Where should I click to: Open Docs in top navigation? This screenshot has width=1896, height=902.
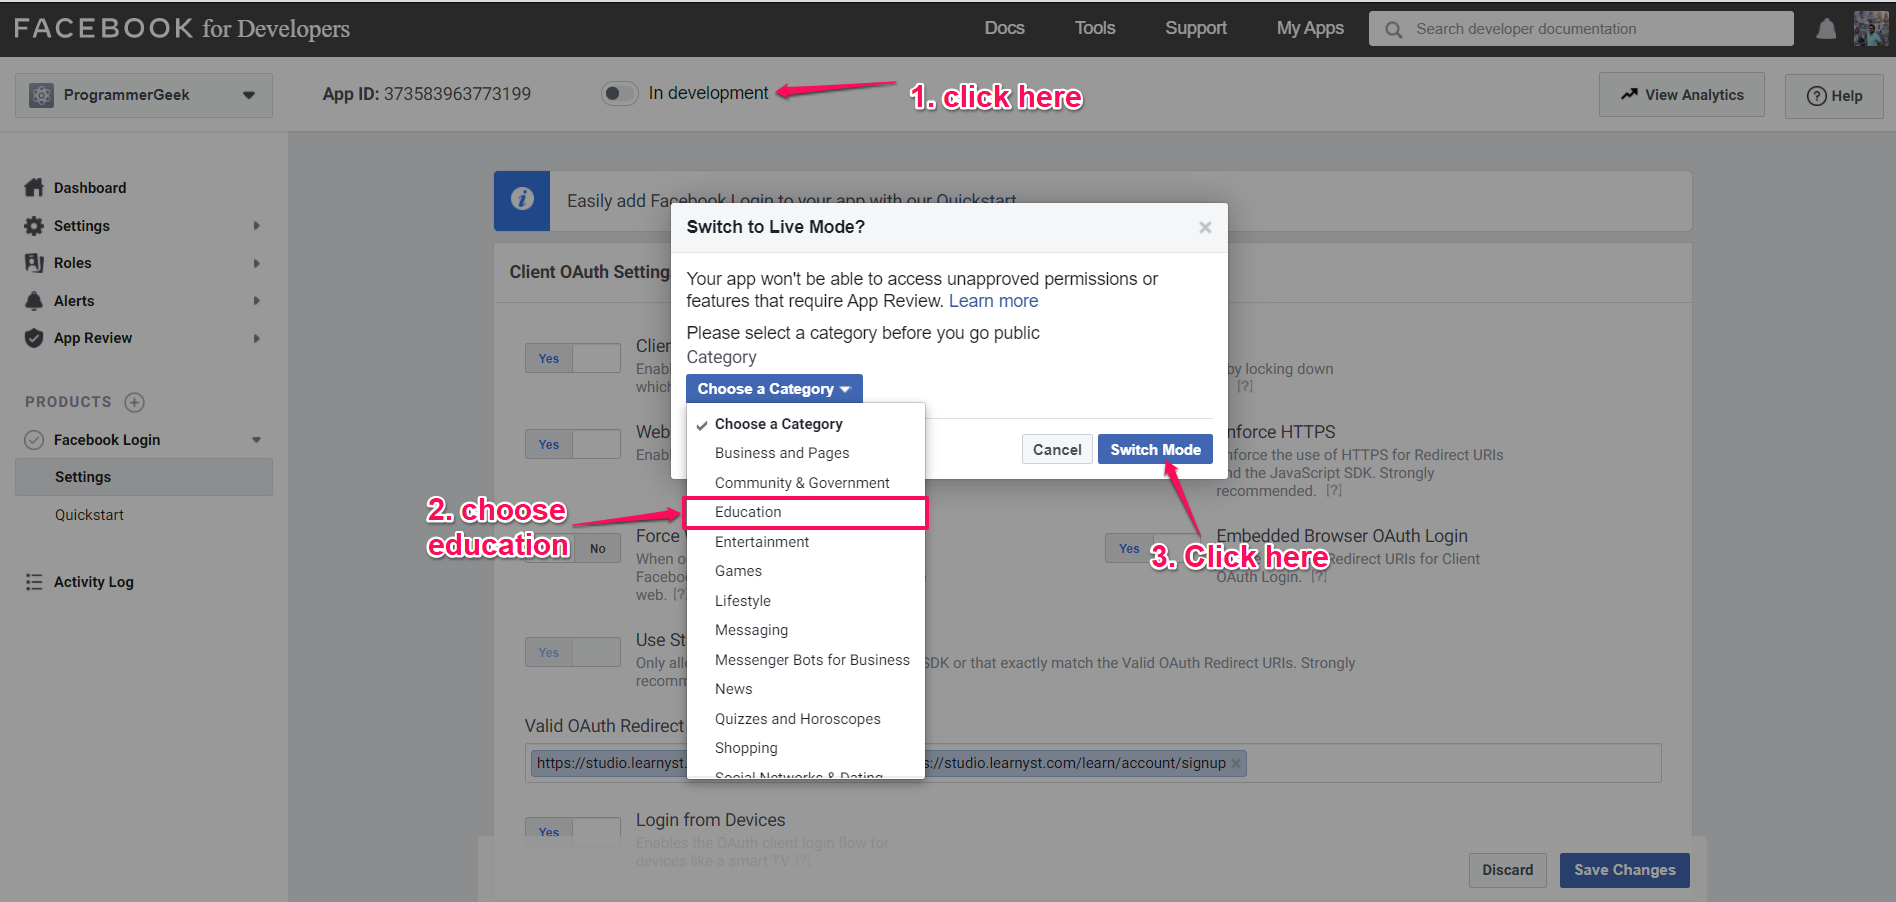(x=1004, y=28)
